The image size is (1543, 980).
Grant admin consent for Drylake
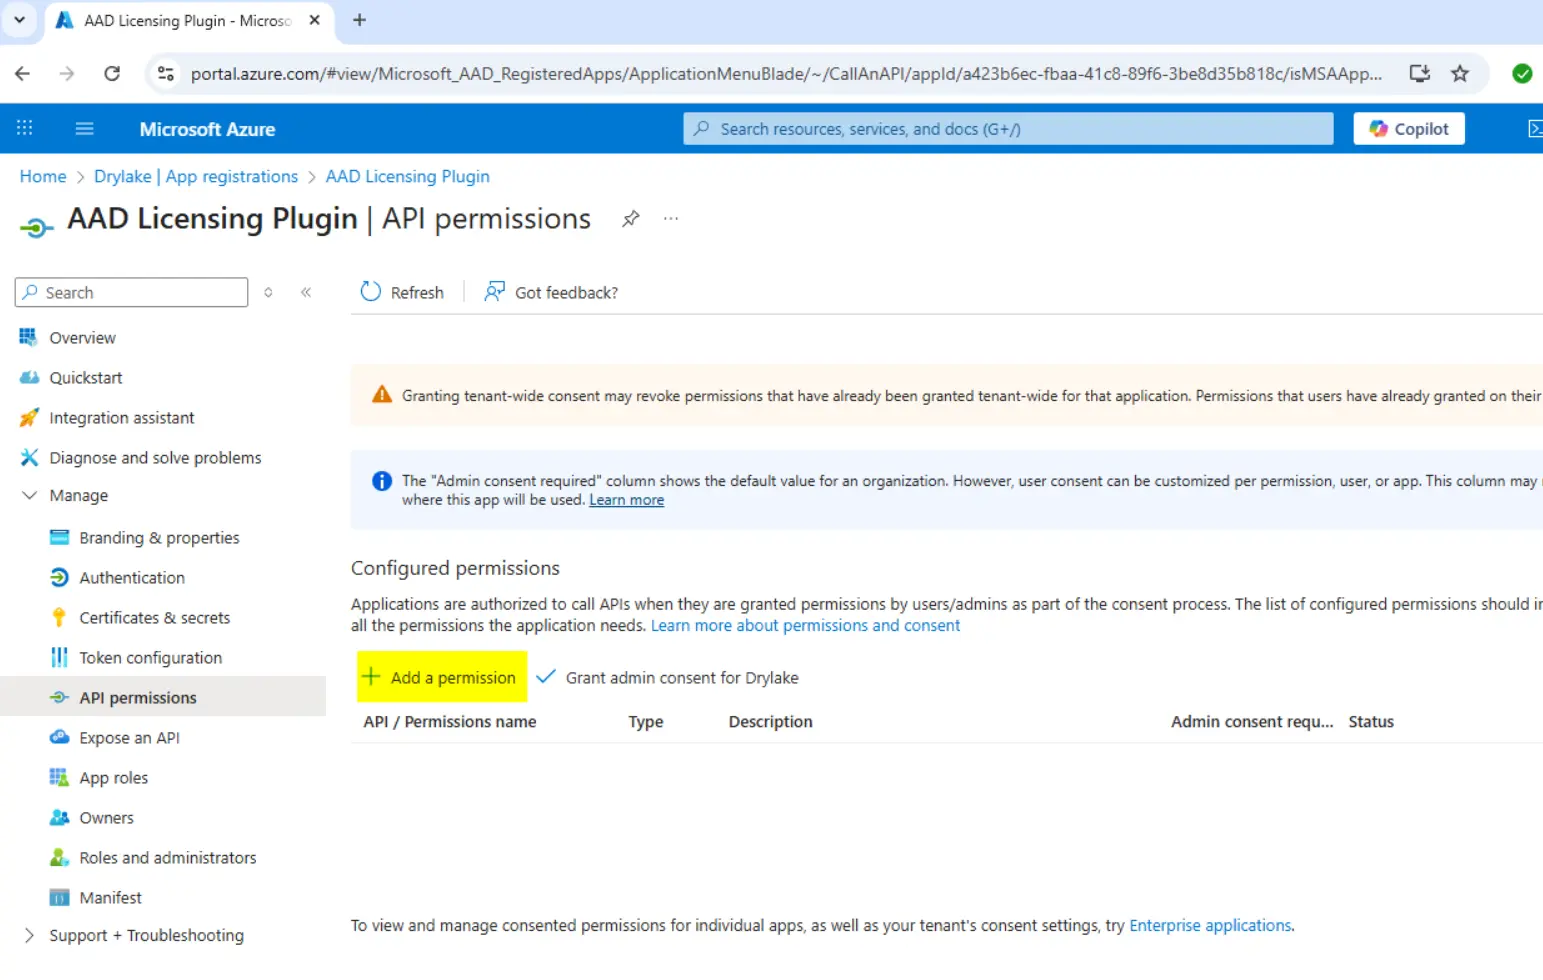pos(668,677)
